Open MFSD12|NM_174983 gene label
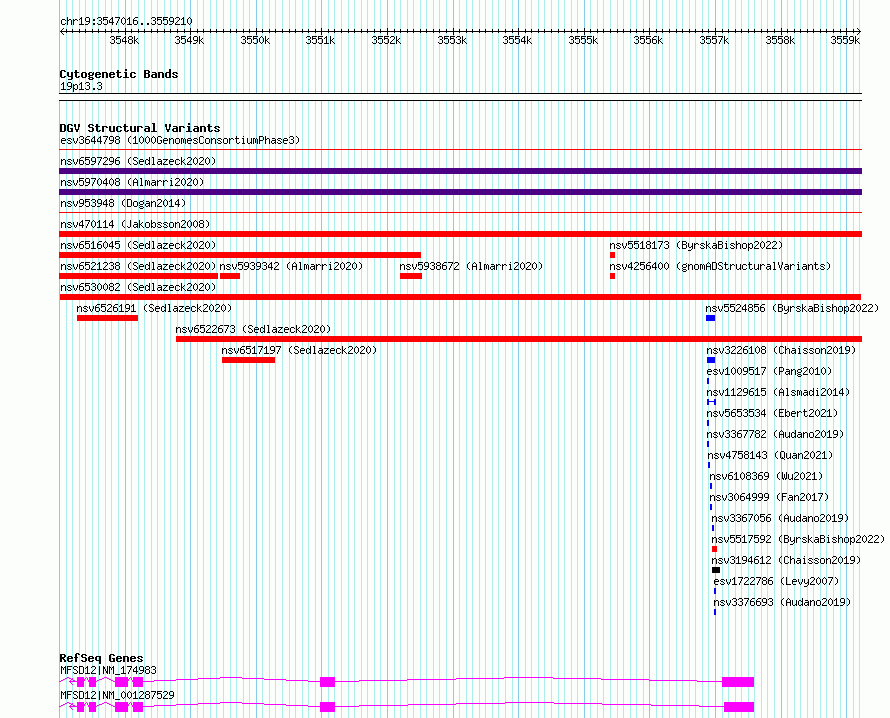 pos(108,670)
